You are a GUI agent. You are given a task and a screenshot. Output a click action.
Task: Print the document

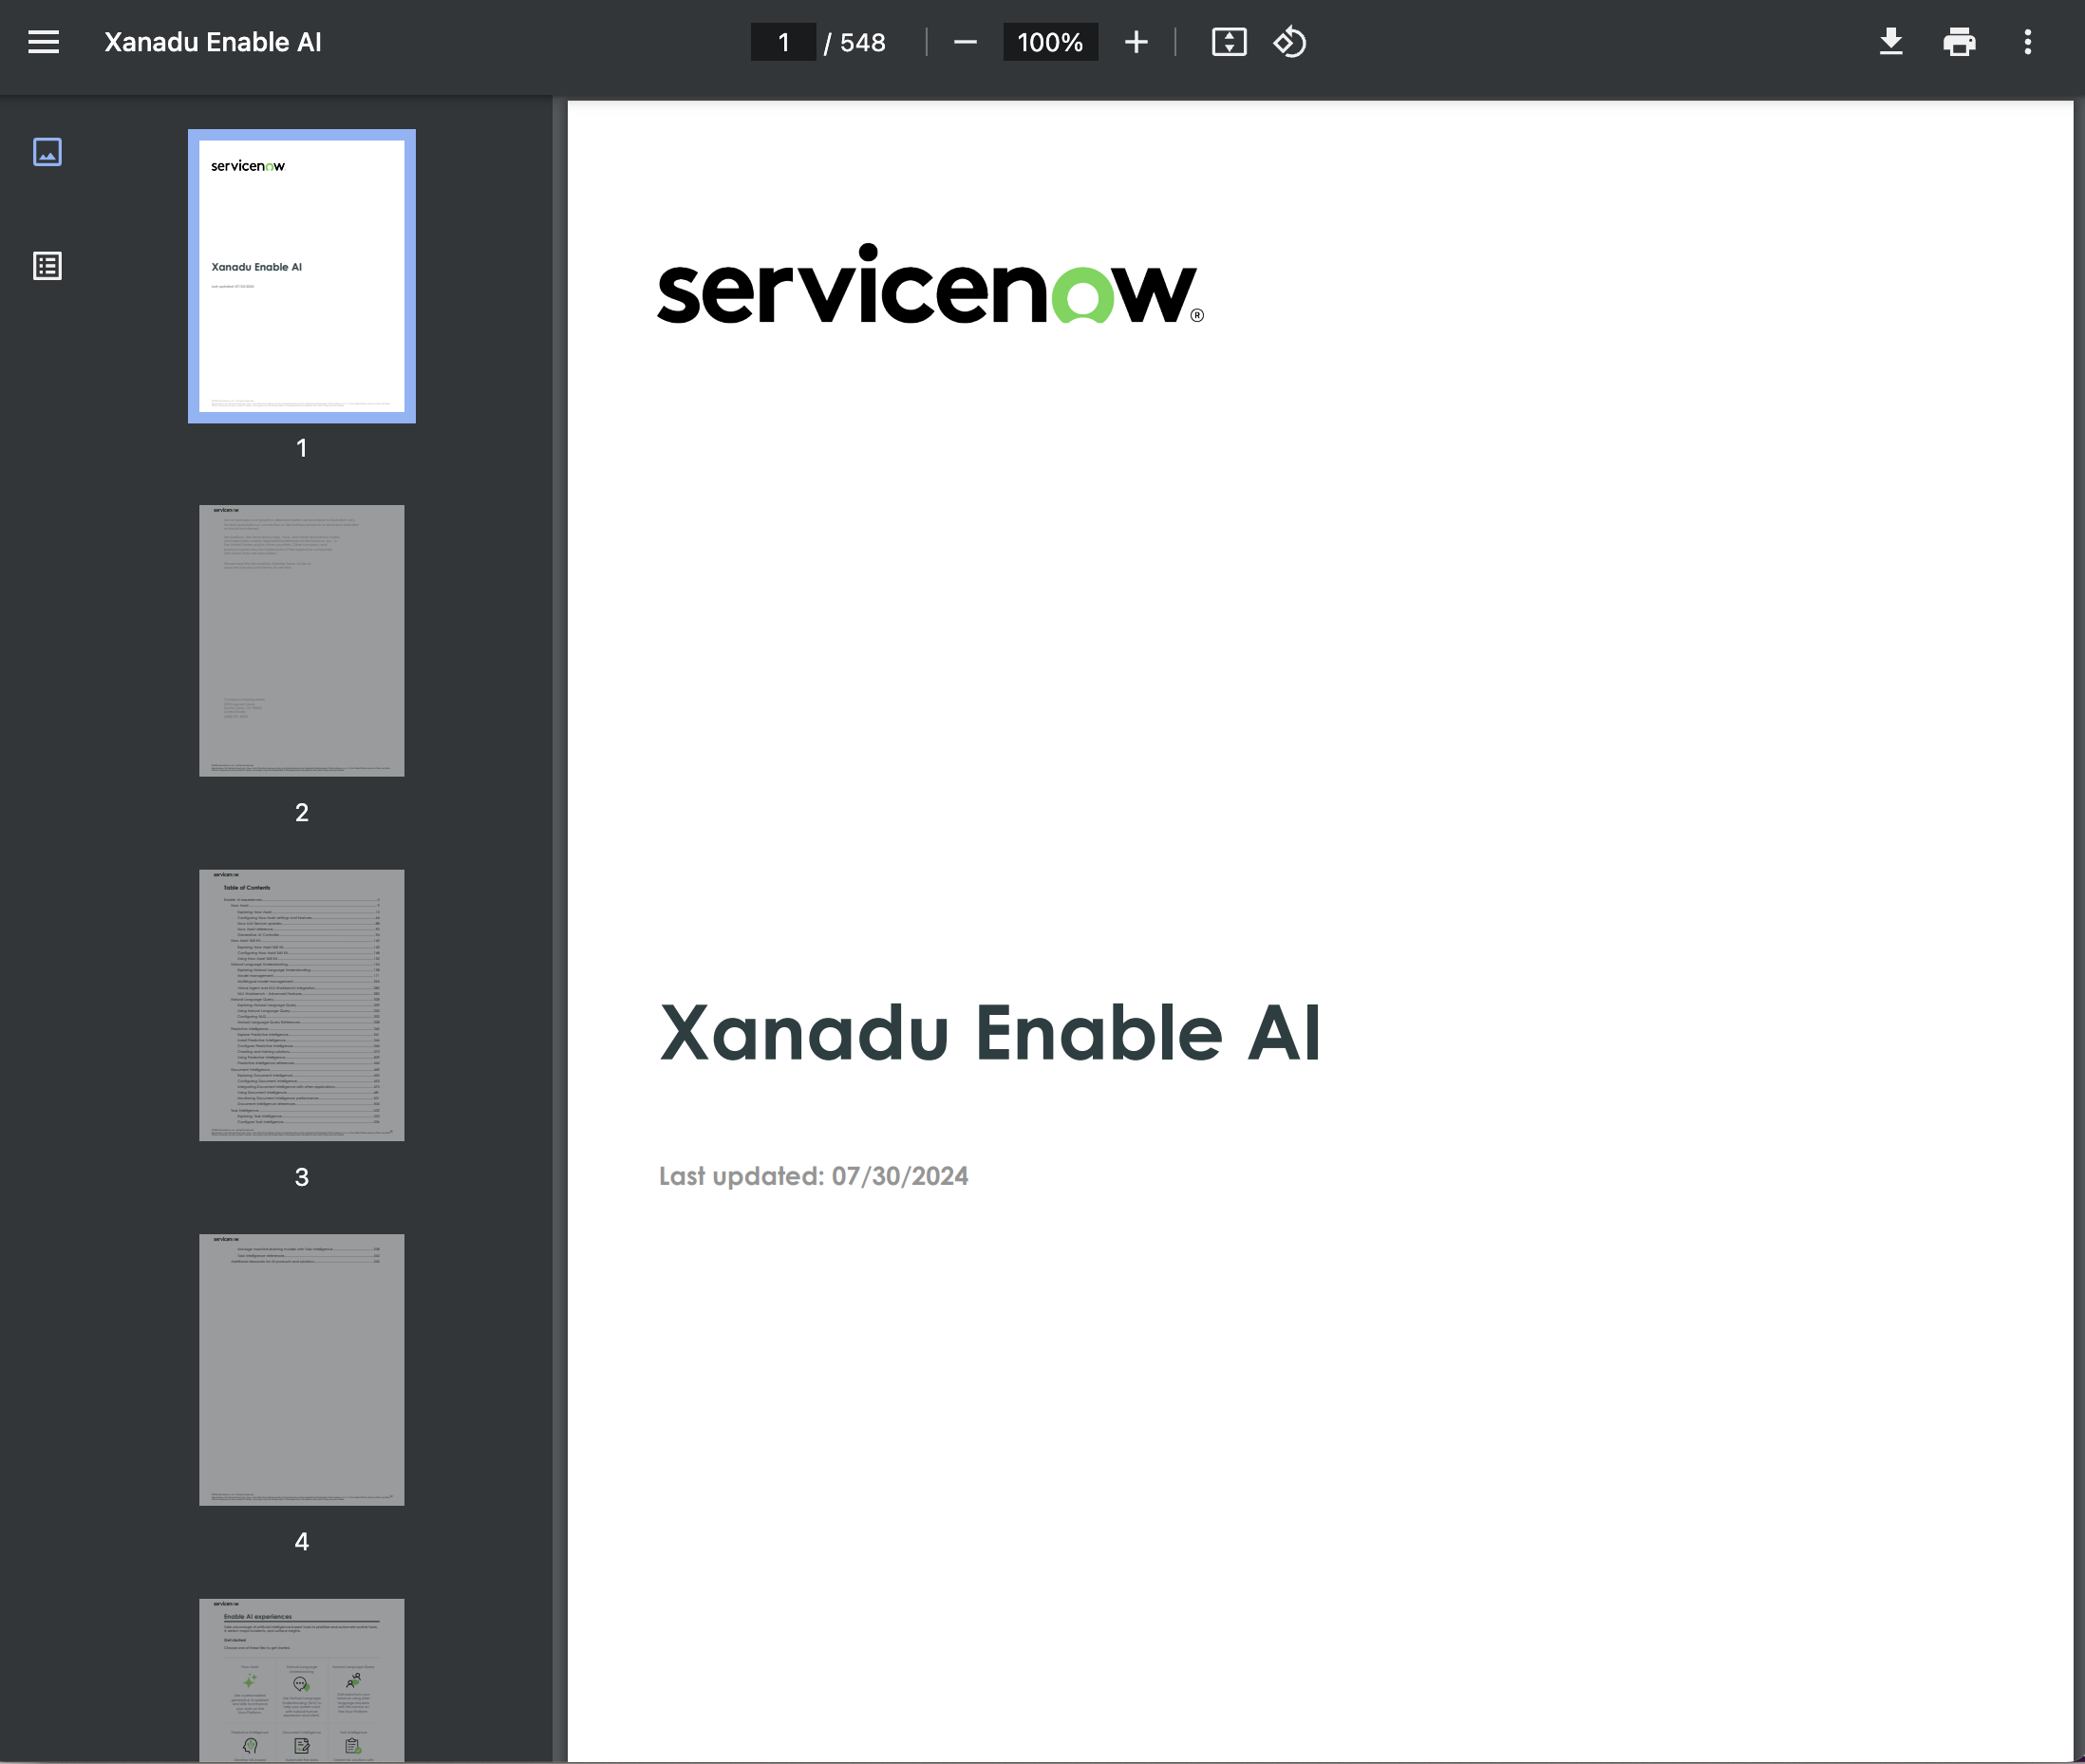(1958, 42)
